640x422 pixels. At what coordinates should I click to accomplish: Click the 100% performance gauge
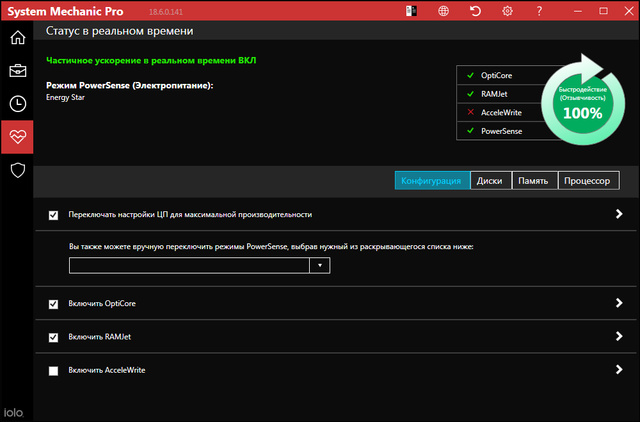(x=581, y=106)
